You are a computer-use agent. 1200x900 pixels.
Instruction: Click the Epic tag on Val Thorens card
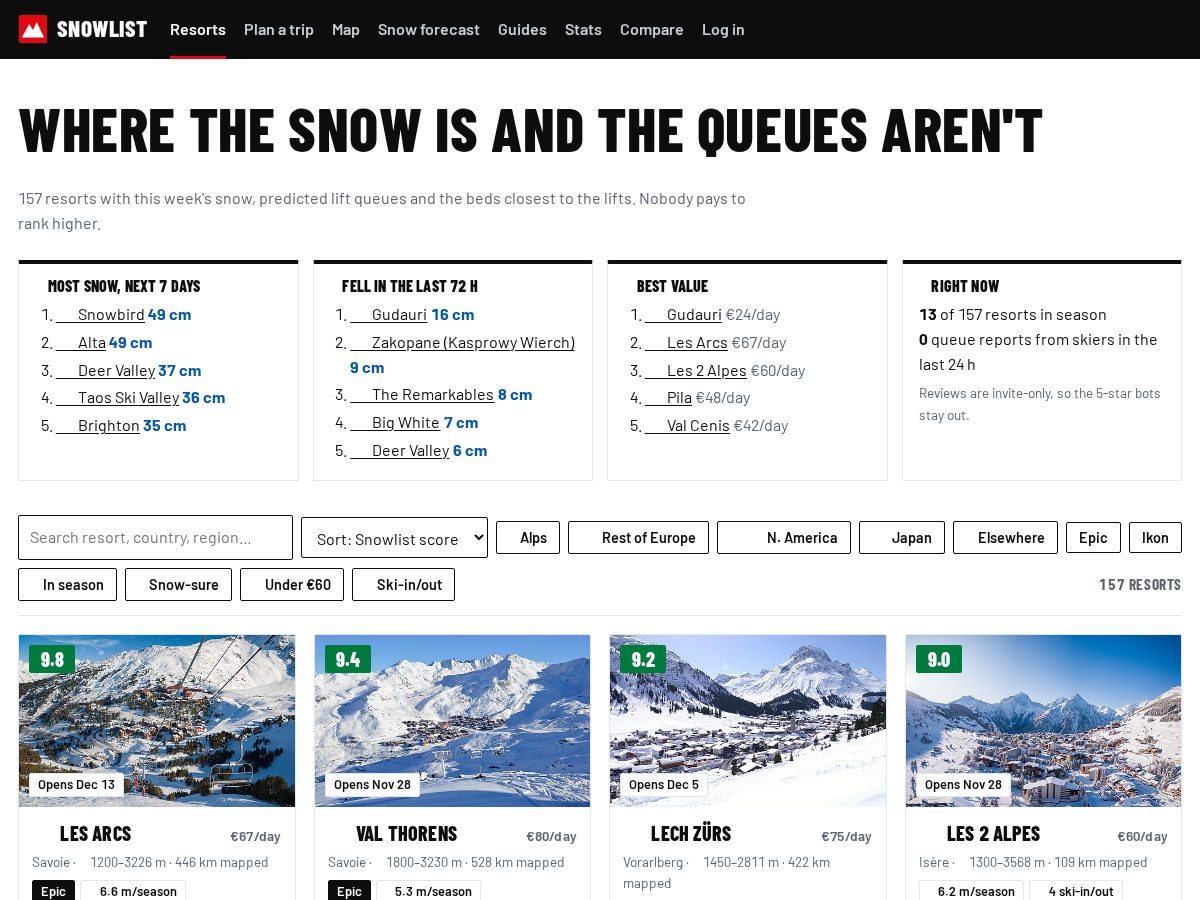coord(349,891)
